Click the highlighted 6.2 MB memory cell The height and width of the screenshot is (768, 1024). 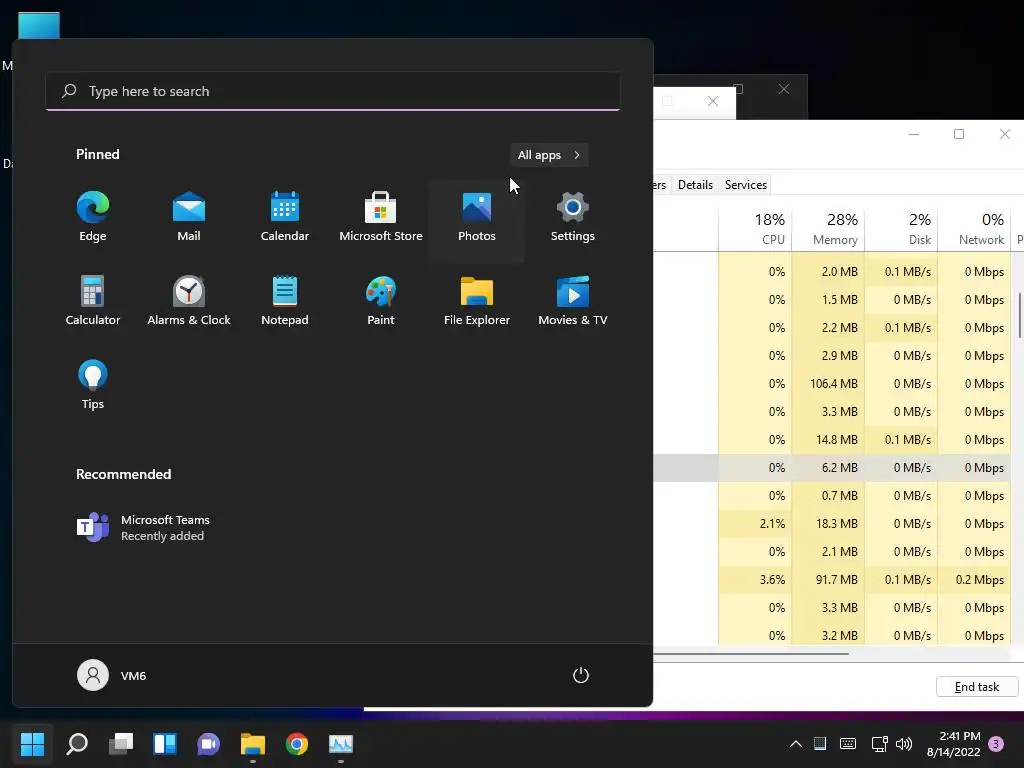[828, 468]
